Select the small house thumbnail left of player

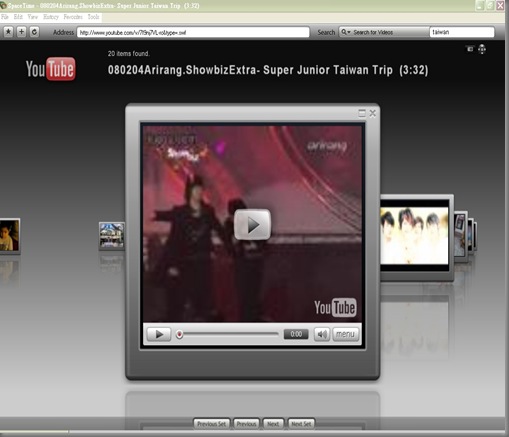[112, 236]
